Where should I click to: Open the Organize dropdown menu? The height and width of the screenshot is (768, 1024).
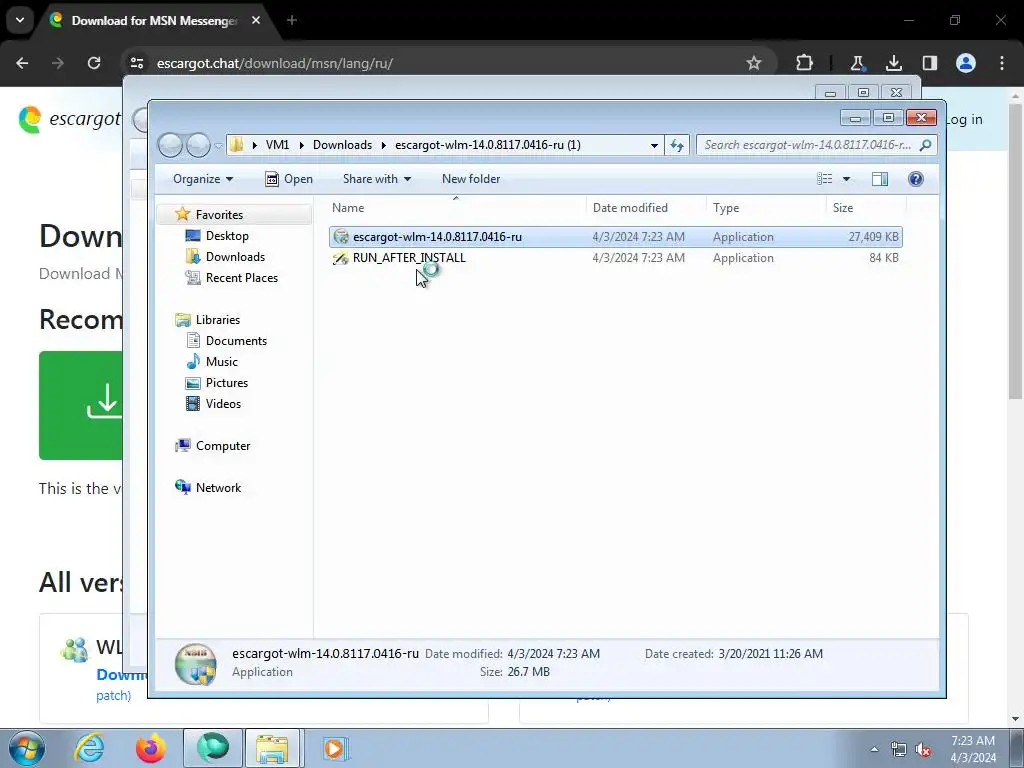[202, 179]
